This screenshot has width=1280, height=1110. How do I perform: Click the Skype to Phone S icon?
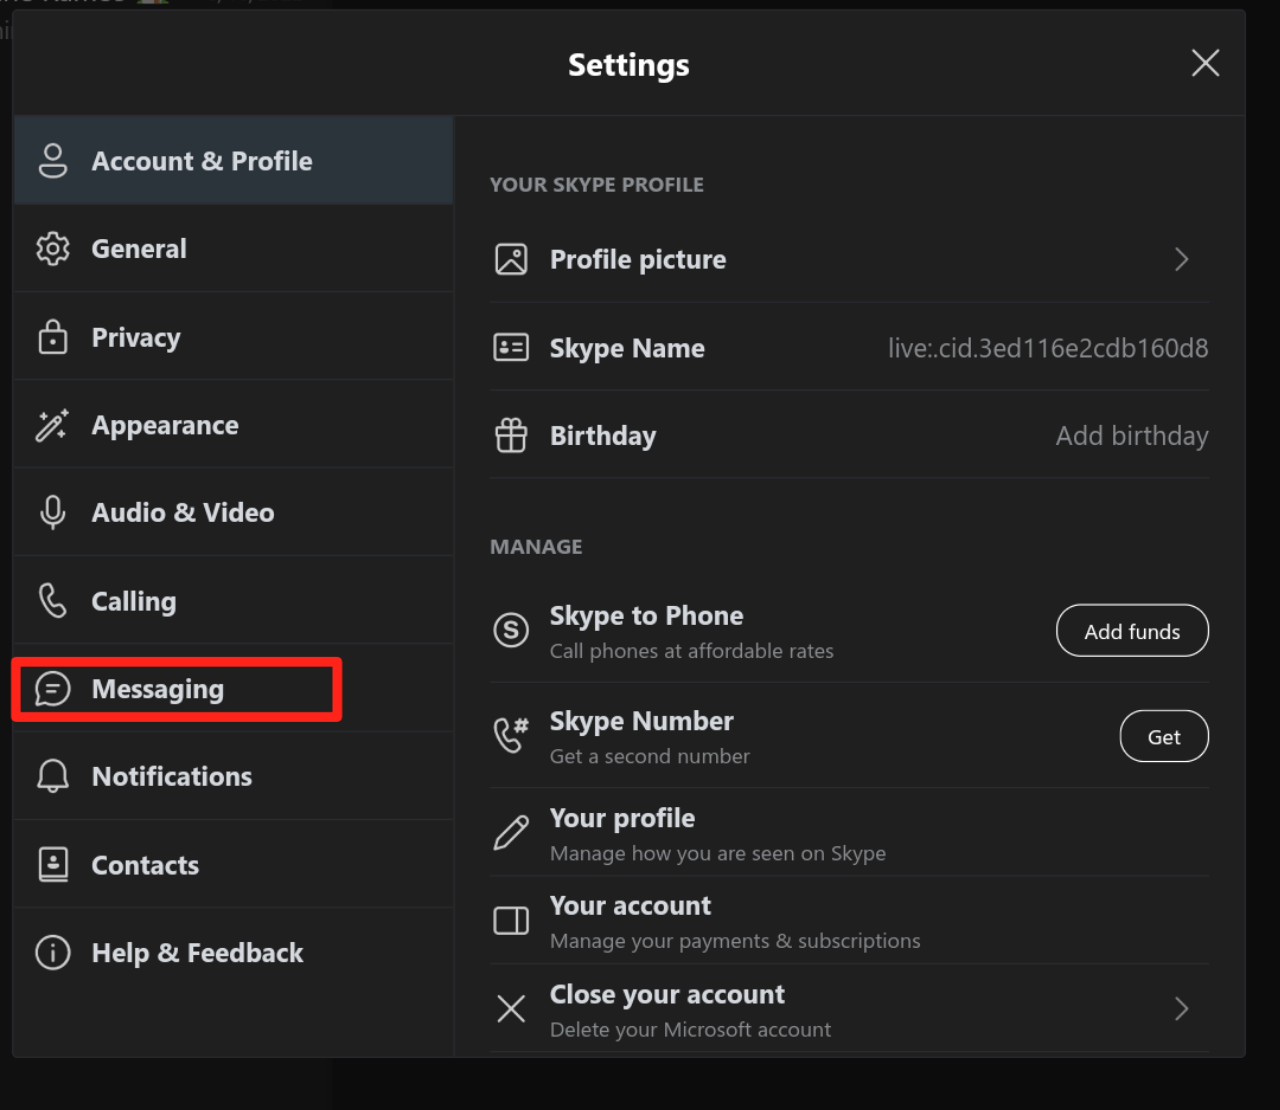(x=511, y=630)
